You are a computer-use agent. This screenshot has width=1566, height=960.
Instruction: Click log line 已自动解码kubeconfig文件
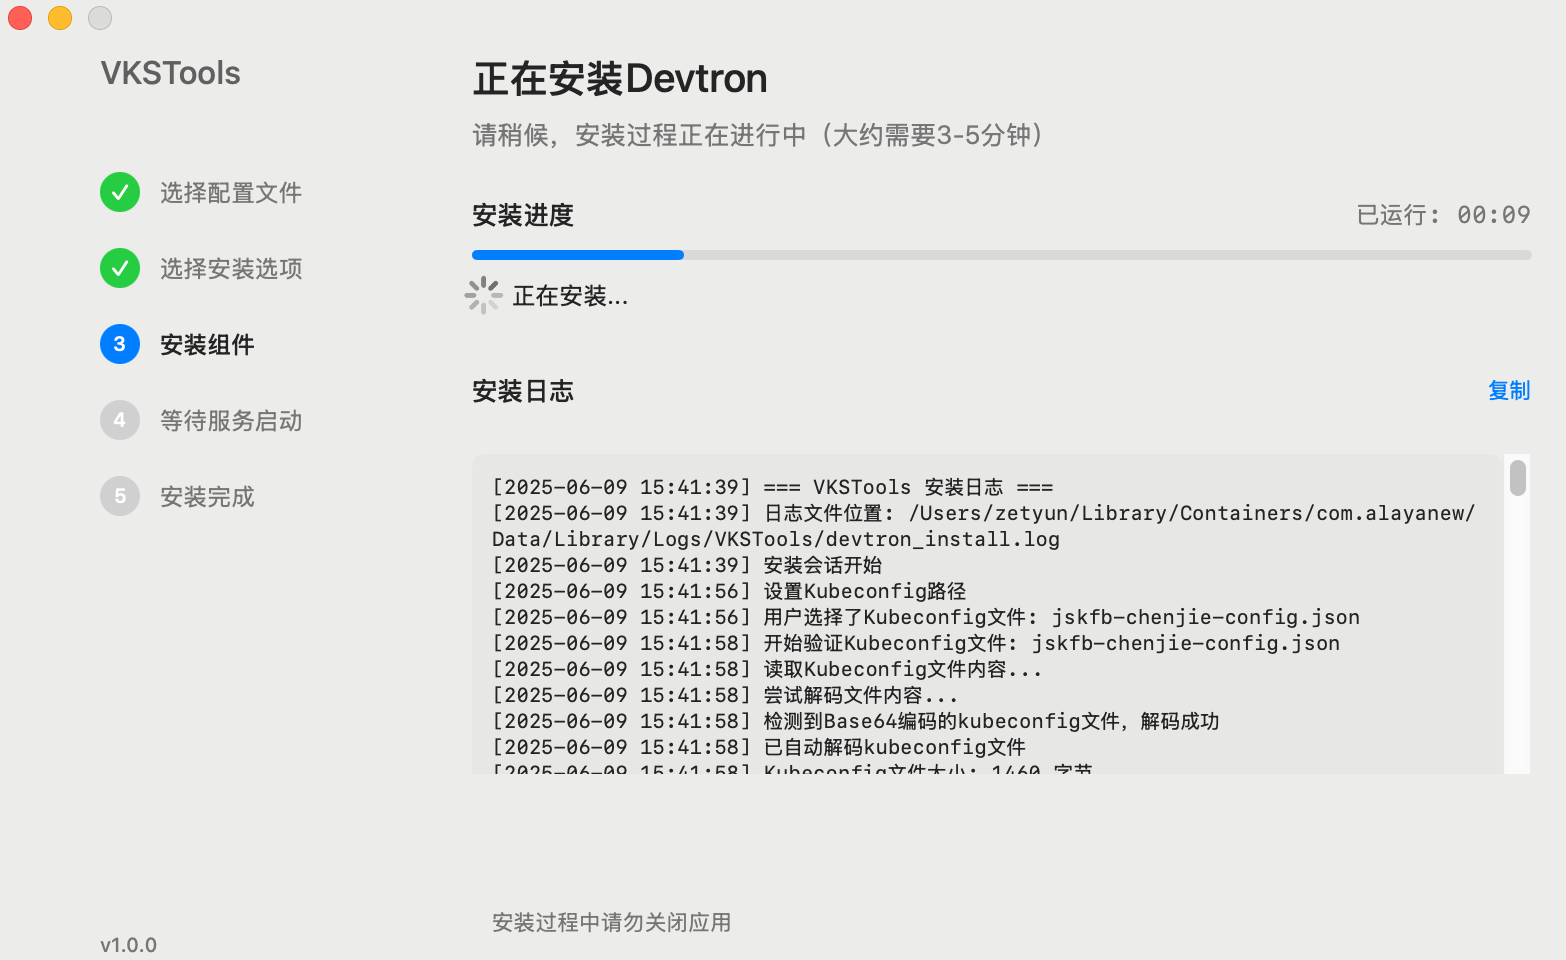759,747
